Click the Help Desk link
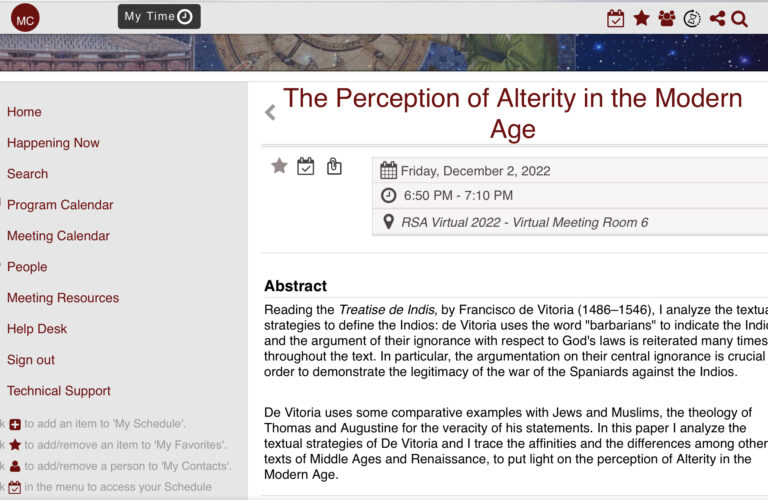 [x=37, y=329]
